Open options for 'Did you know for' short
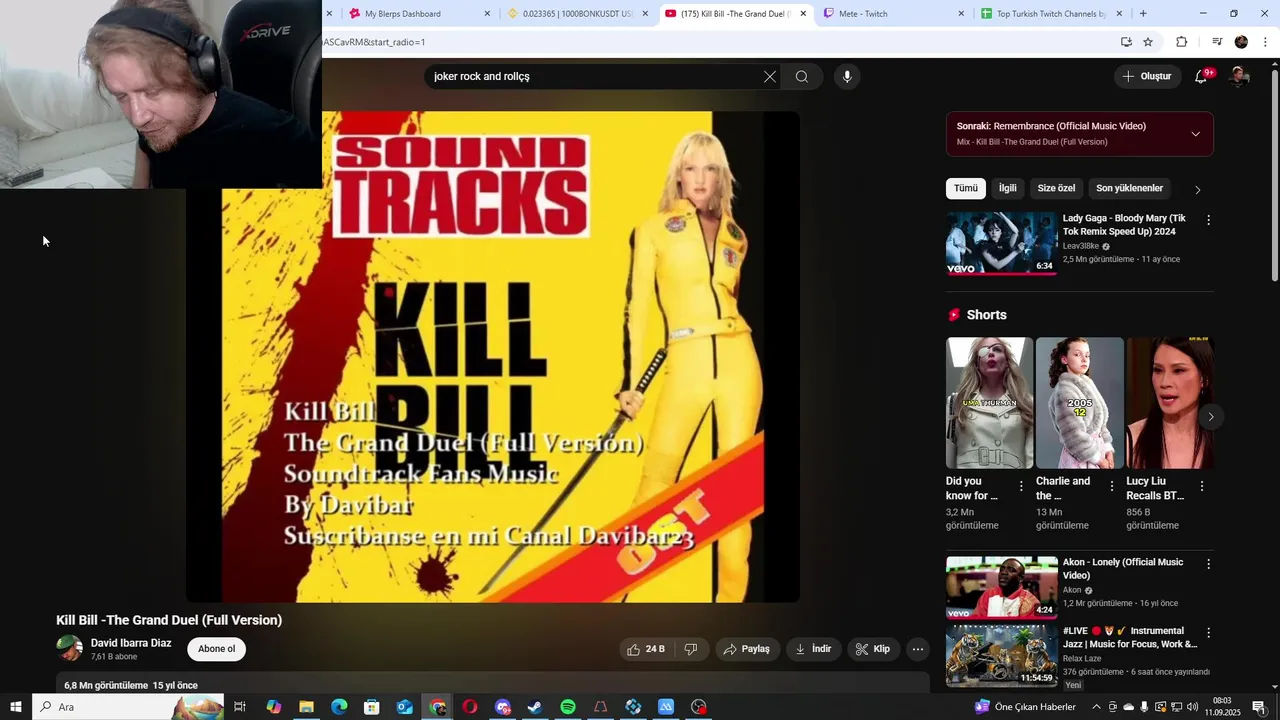This screenshot has width=1280, height=720. pos(1021,486)
